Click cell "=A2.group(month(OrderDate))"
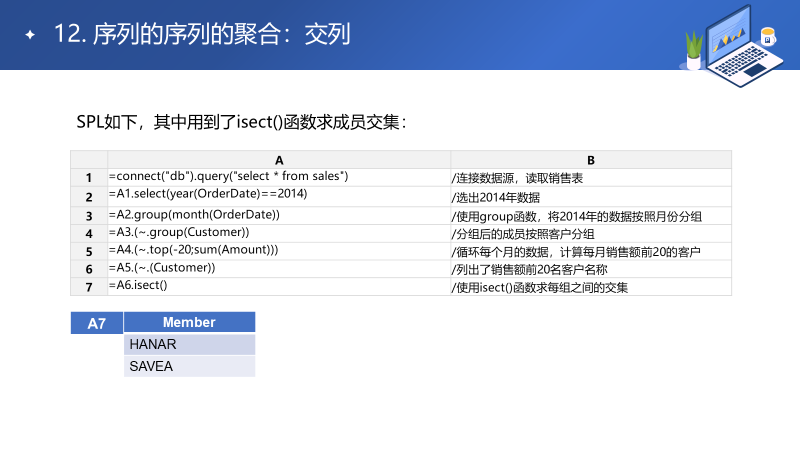800x450 pixels. pyautogui.click(x=279, y=216)
